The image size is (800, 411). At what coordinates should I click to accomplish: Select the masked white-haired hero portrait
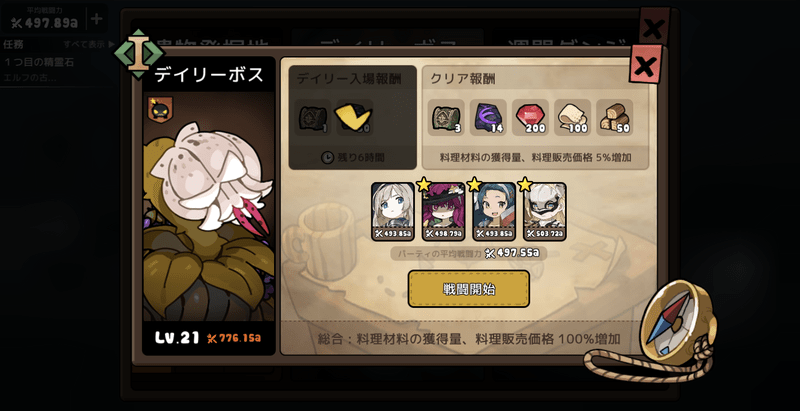(544, 211)
